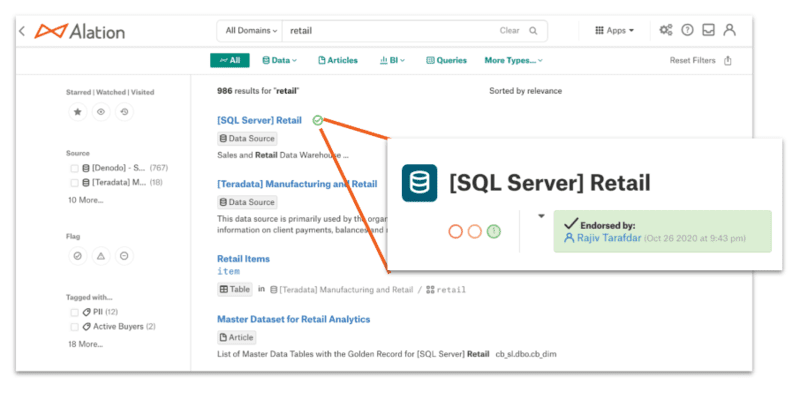Click green endorsement check next to [SQL Server] Retail
Image resolution: width=799 pixels, height=399 pixels.
coord(317,120)
